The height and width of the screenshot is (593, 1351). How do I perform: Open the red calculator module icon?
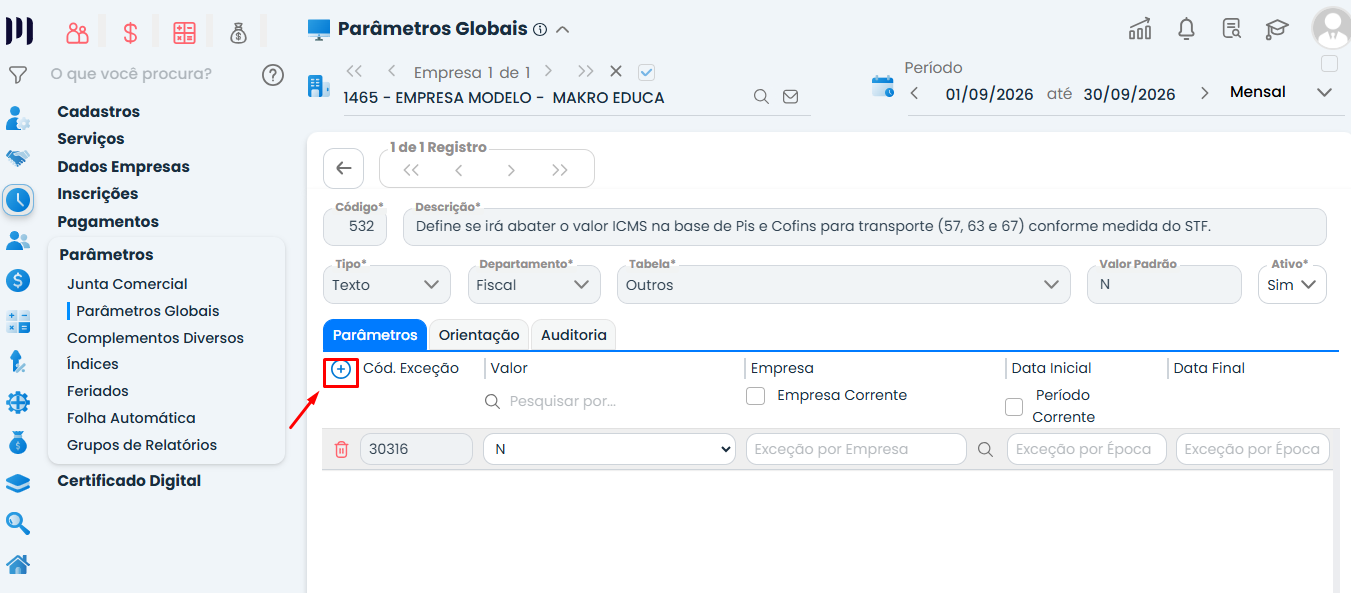184,33
